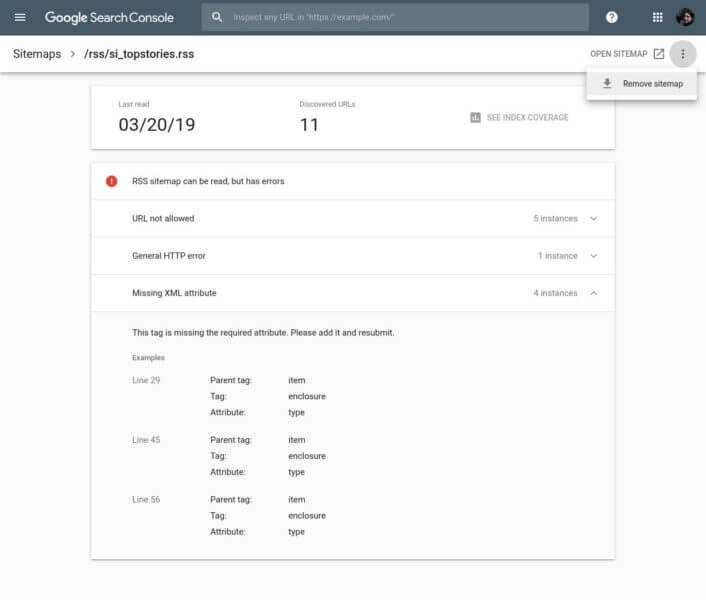Click the search magnifier icon
The height and width of the screenshot is (600, 706).
click(217, 18)
